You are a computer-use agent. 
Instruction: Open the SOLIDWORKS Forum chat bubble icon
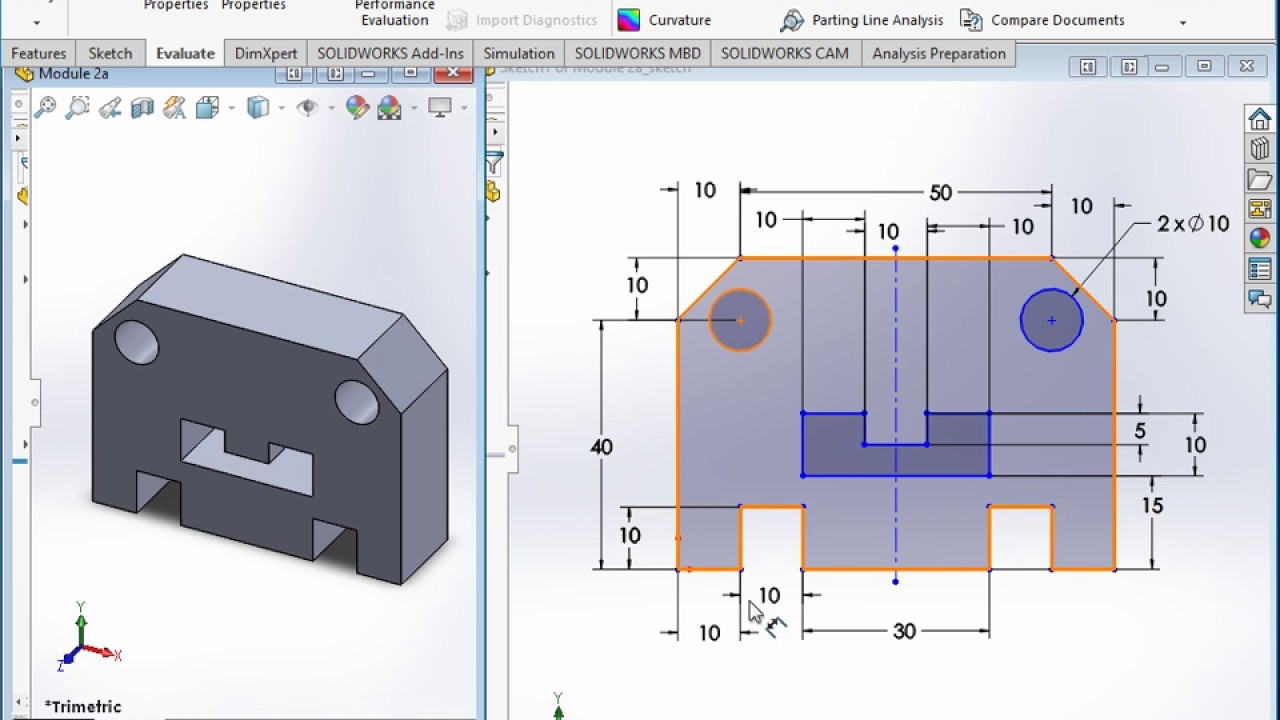click(1259, 298)
